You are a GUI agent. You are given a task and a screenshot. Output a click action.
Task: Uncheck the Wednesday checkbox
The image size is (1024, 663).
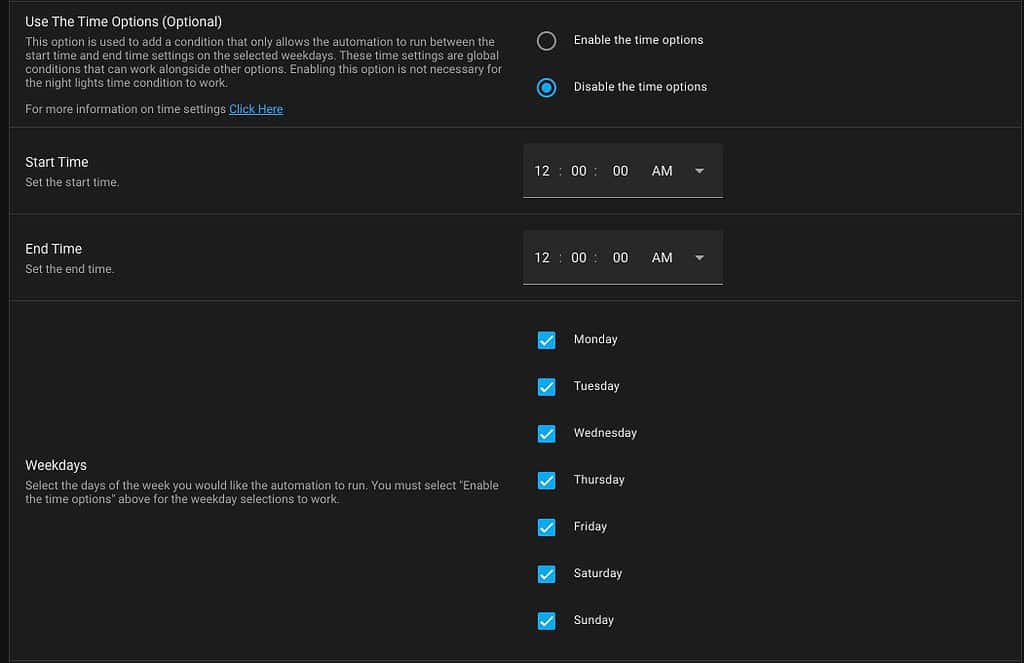click(547, 434)
